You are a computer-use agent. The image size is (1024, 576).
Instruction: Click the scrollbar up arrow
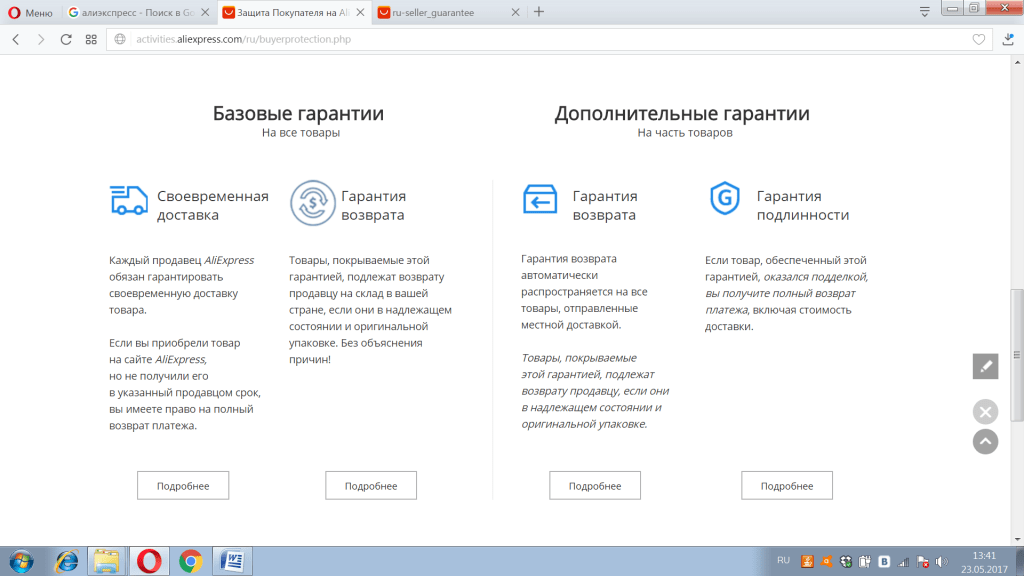(1017, 63)
